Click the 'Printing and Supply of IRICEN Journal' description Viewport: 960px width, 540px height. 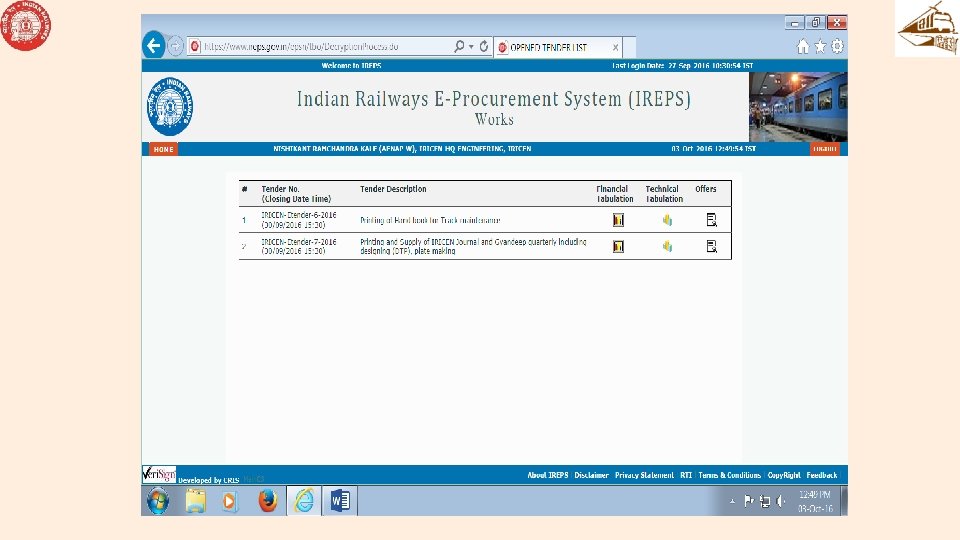coord(473,246)
